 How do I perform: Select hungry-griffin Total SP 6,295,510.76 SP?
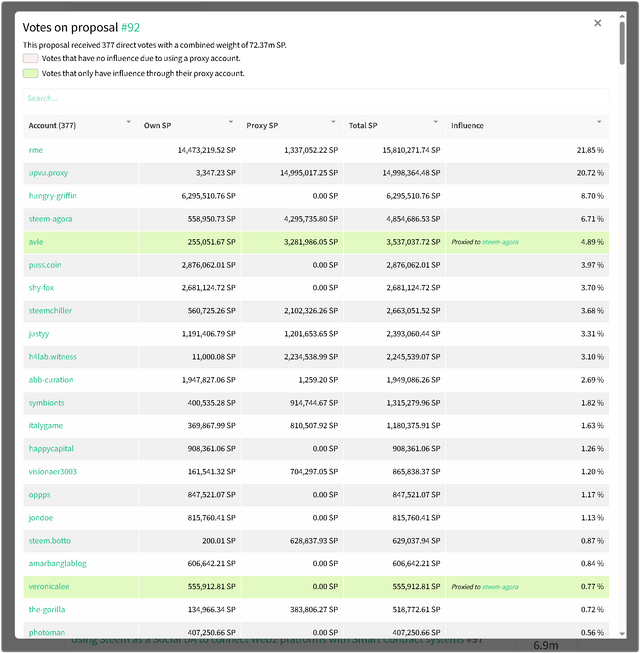pos(413,196)
